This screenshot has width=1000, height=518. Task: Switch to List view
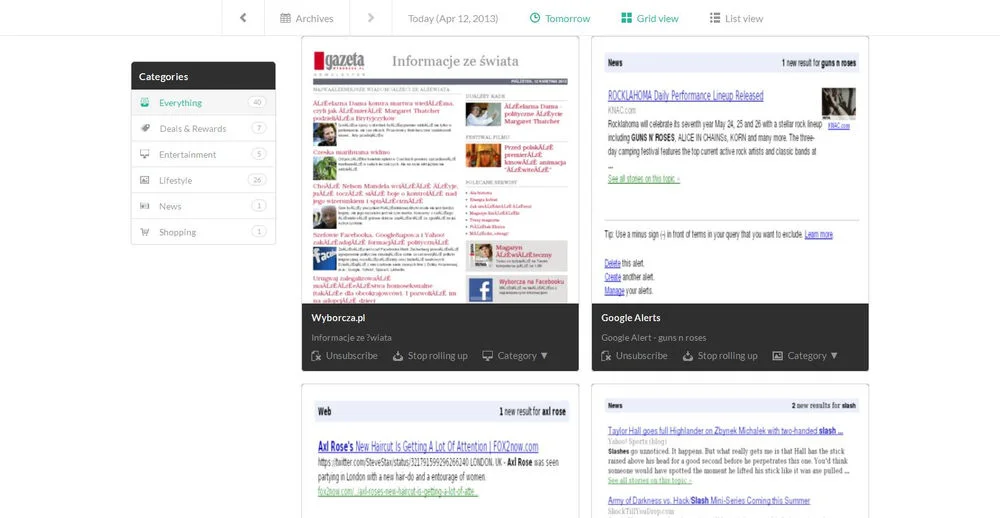[x=737, y=18]
